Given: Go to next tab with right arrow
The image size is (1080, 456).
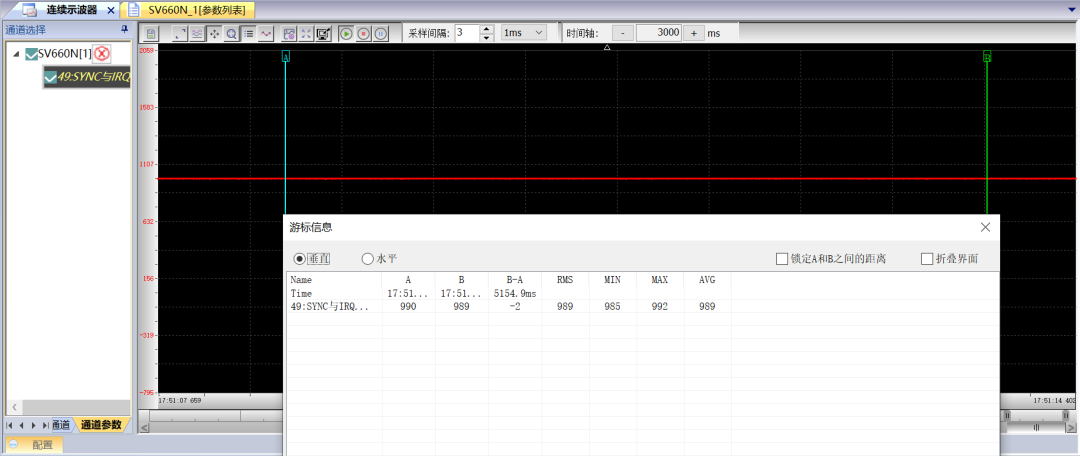Looking at the screenshot, I should 34,425.
